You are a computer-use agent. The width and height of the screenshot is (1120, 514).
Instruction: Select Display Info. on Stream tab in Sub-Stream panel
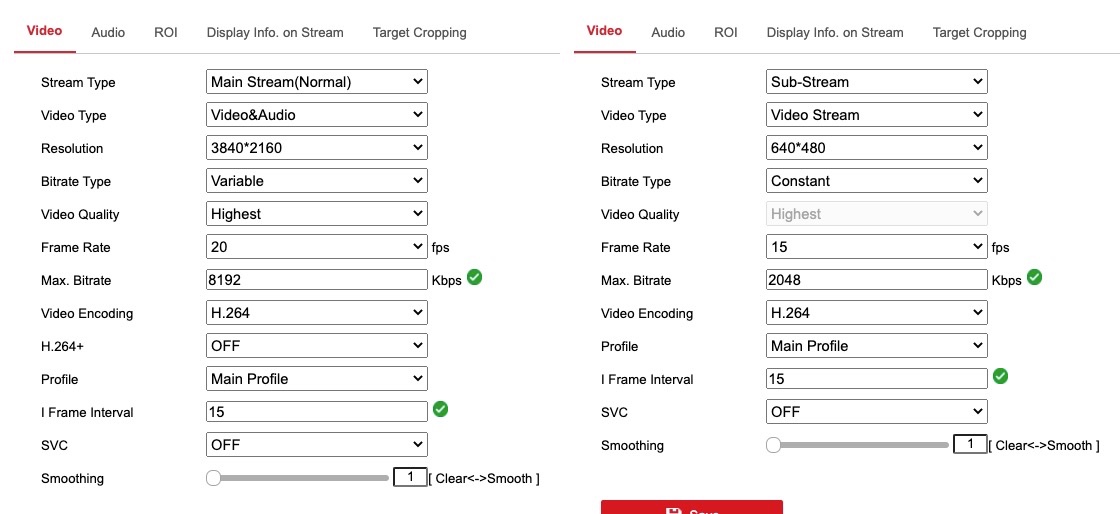pyautogui.click(x=834, y=32)
